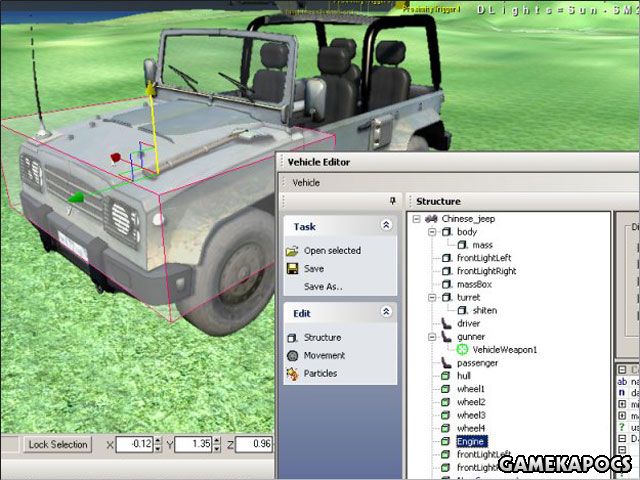Open the Vehicle menu

click(306, 183)
